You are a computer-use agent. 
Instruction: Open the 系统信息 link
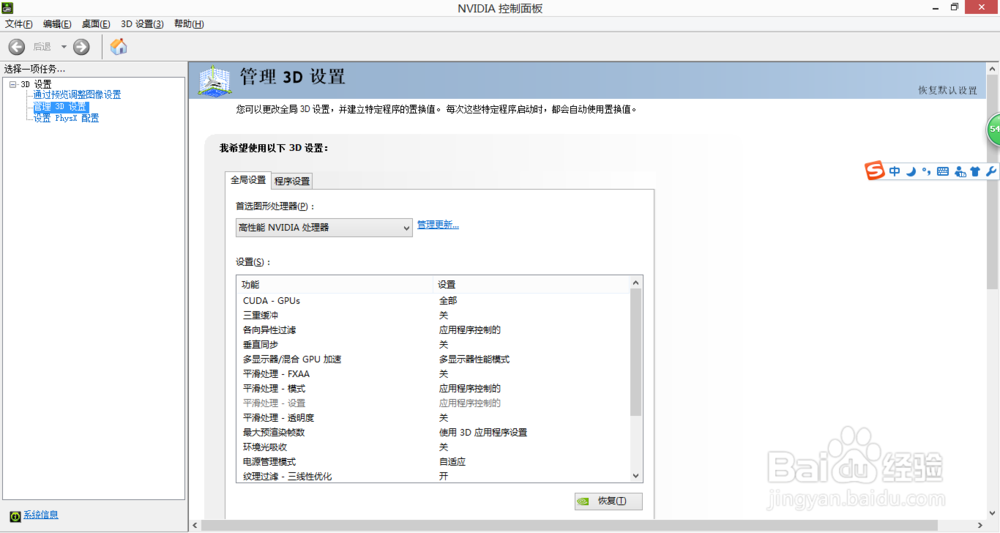(41, 515)
